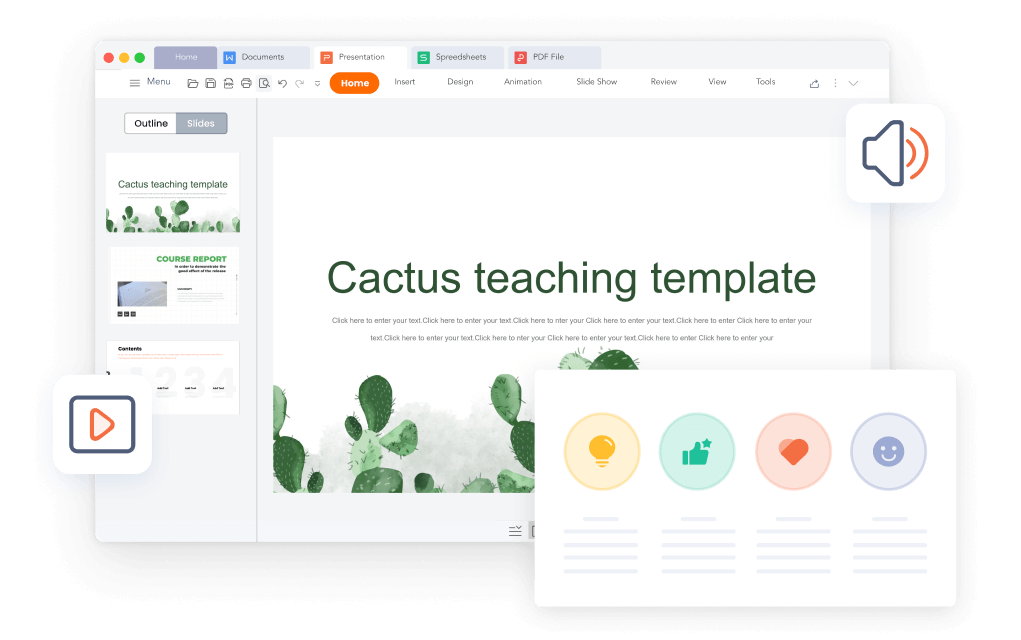Redo the last action
The width and height of the screenshot is (1021, 640).
(299, 83)
